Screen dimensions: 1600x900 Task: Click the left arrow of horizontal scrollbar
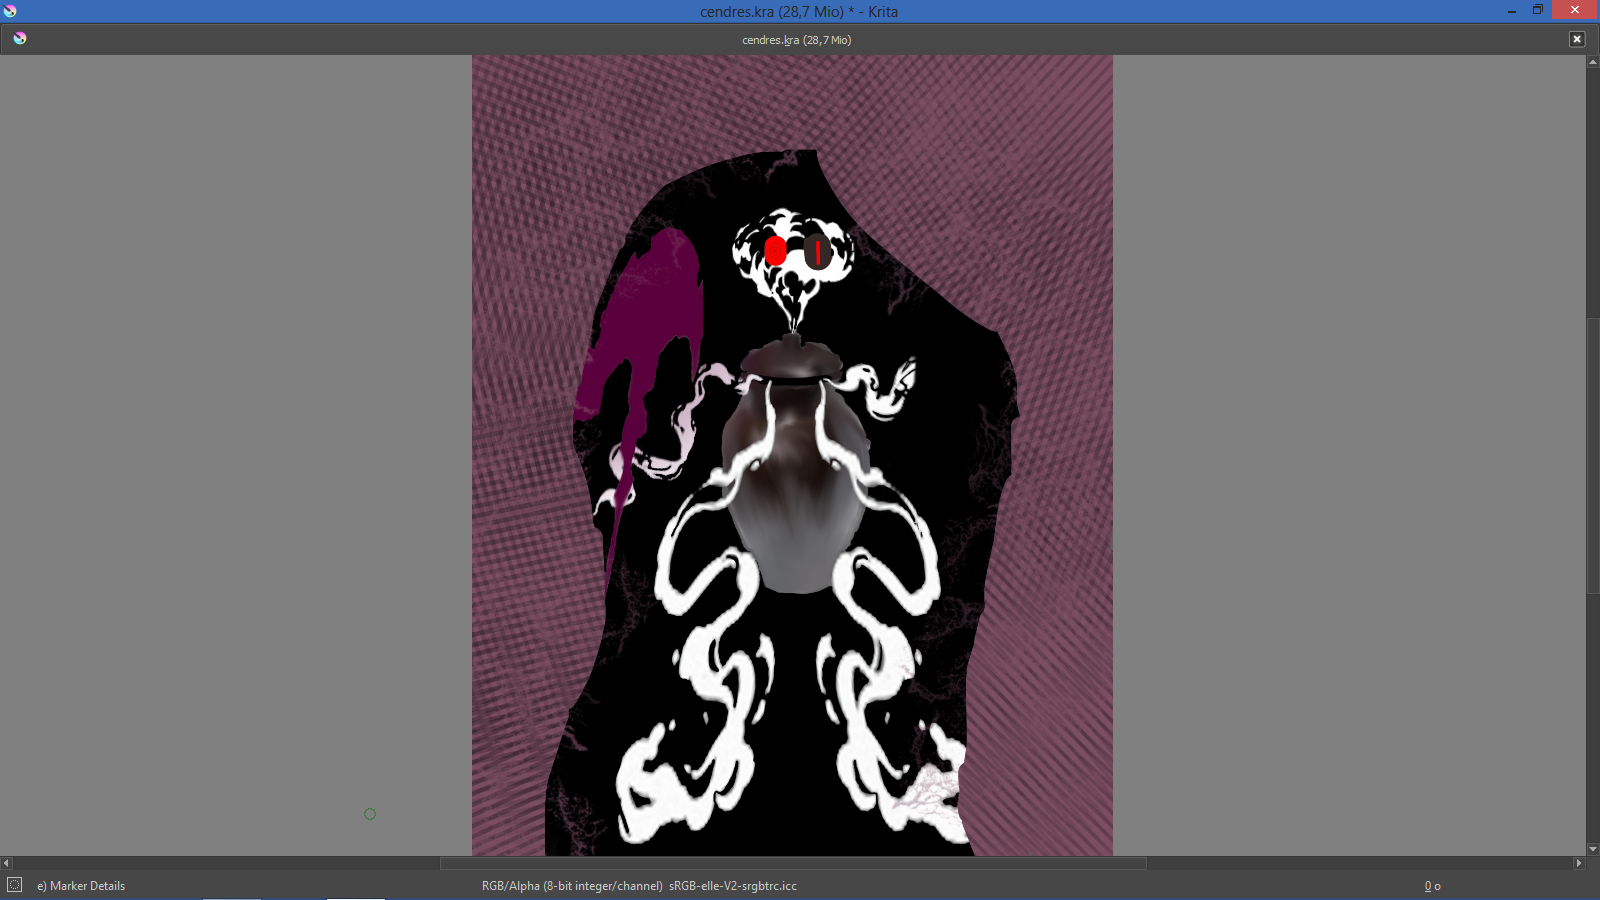point(6,863)
